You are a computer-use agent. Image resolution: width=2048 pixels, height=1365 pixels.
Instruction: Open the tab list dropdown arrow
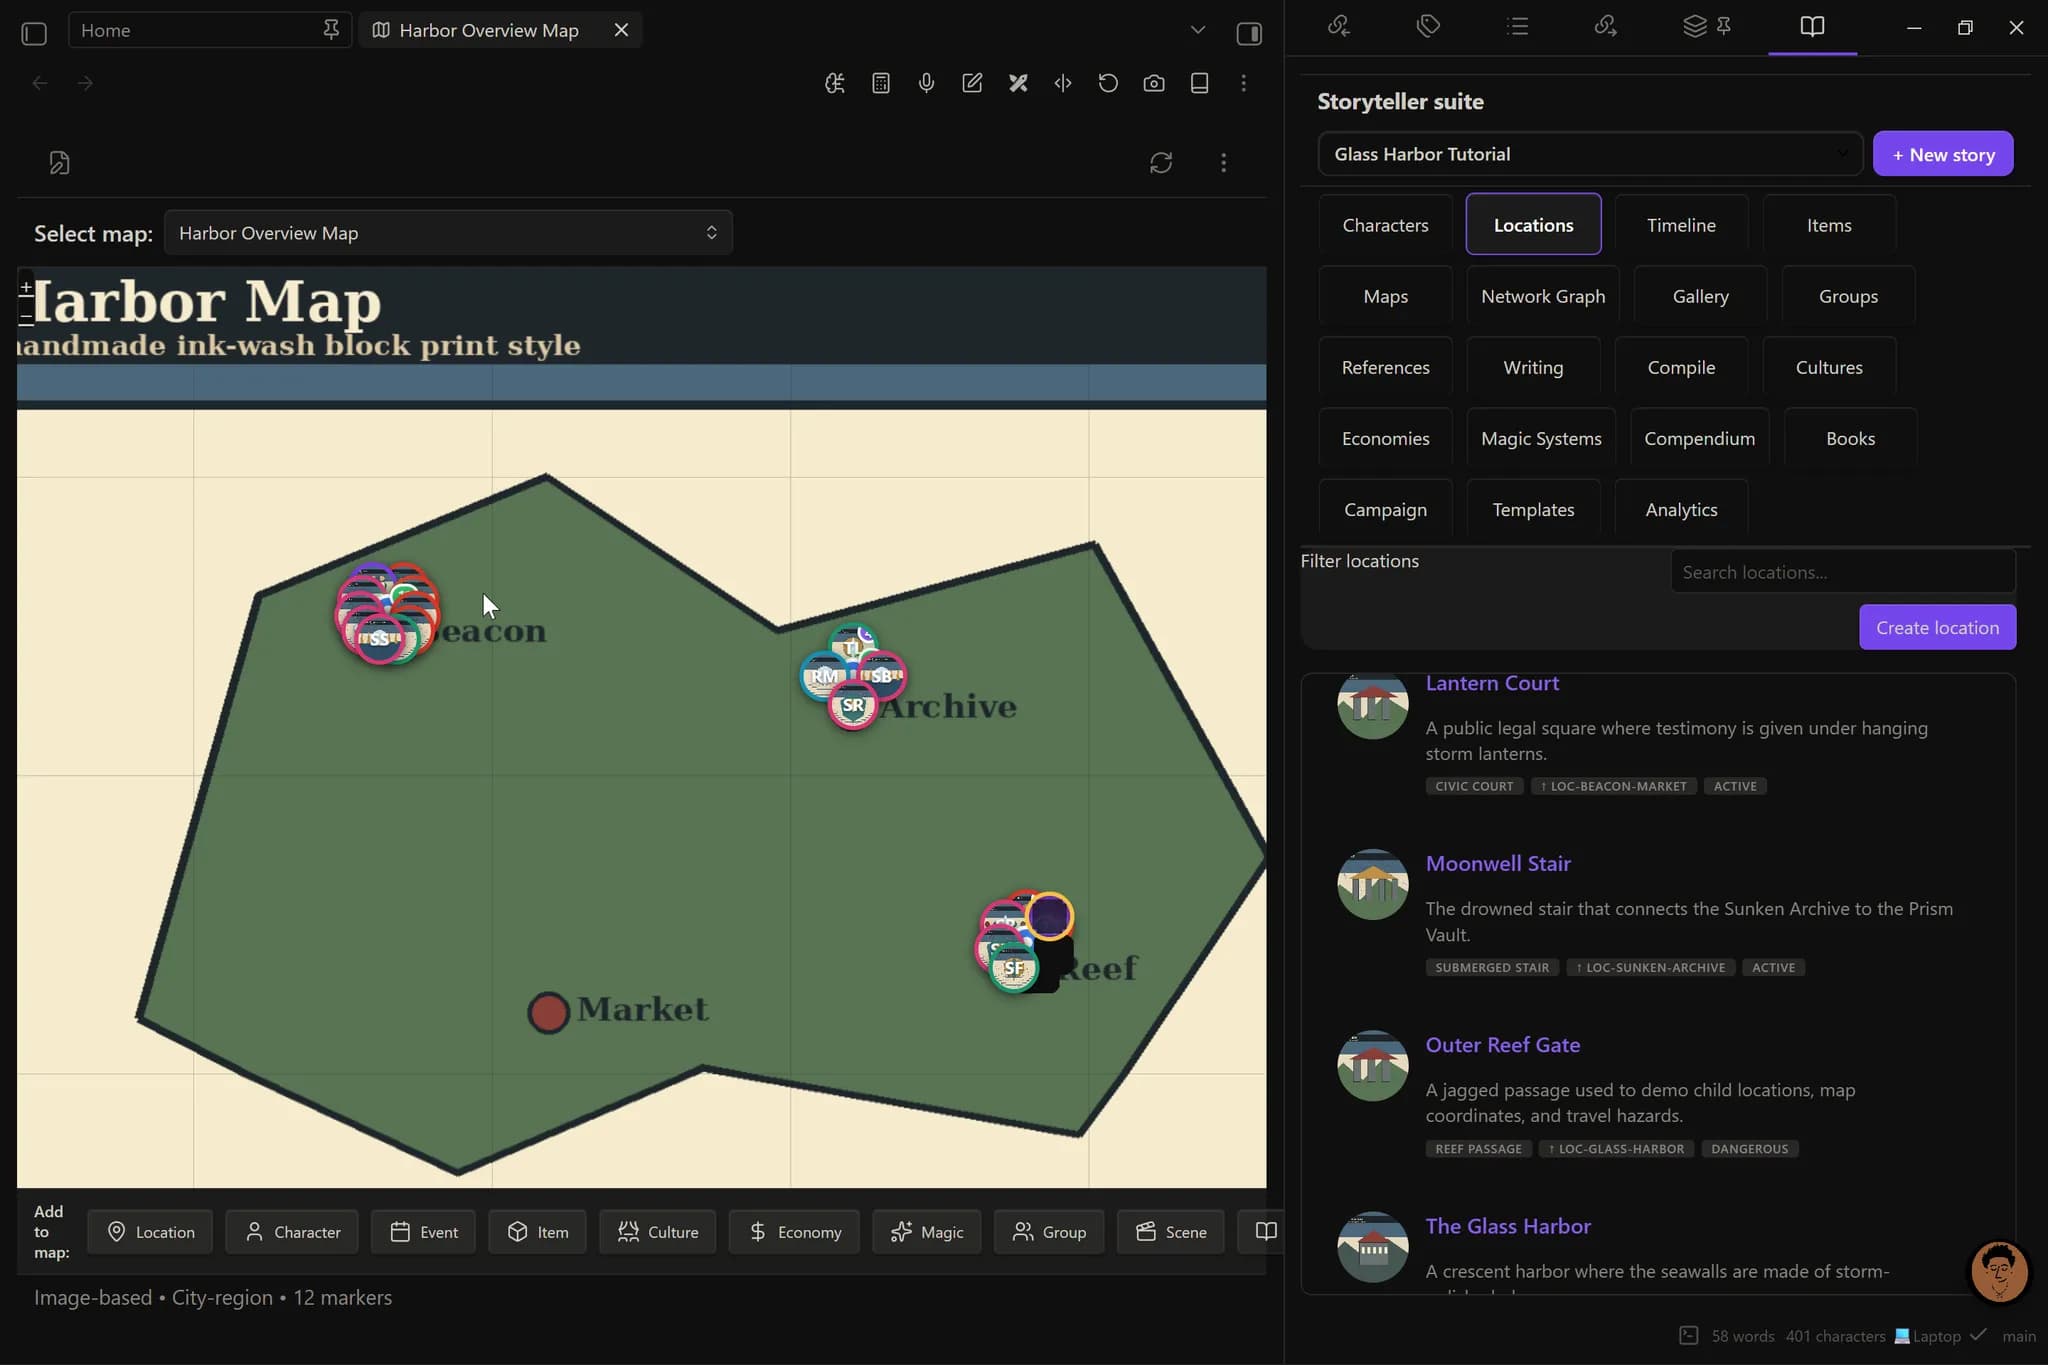click(x=1198, y=30)
